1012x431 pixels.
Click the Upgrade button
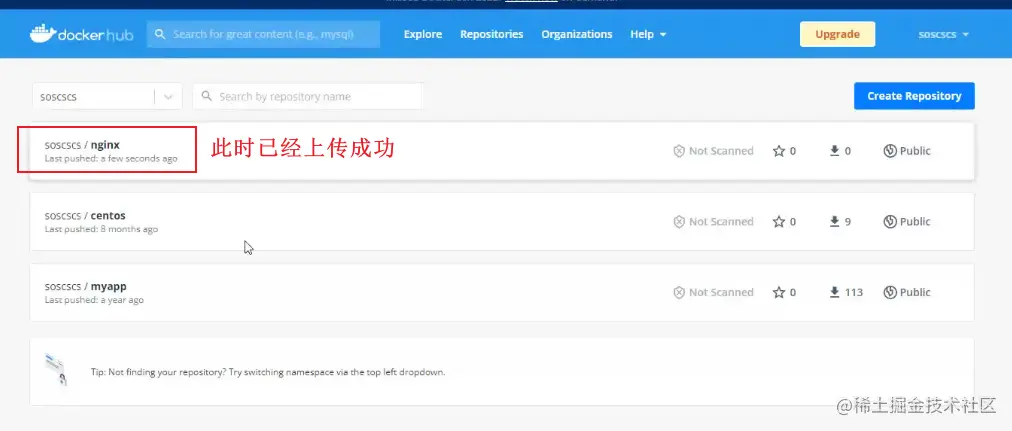(837, 34)
